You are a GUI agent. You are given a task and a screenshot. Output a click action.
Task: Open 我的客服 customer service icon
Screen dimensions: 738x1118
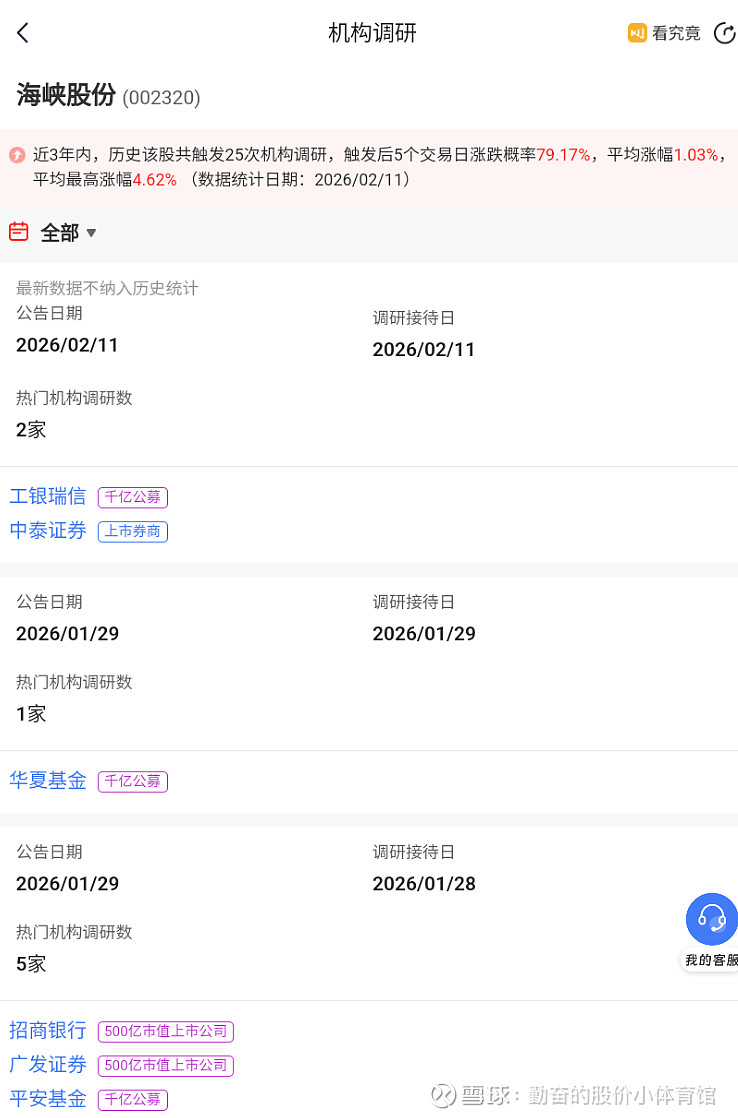[x=711, y=920]
